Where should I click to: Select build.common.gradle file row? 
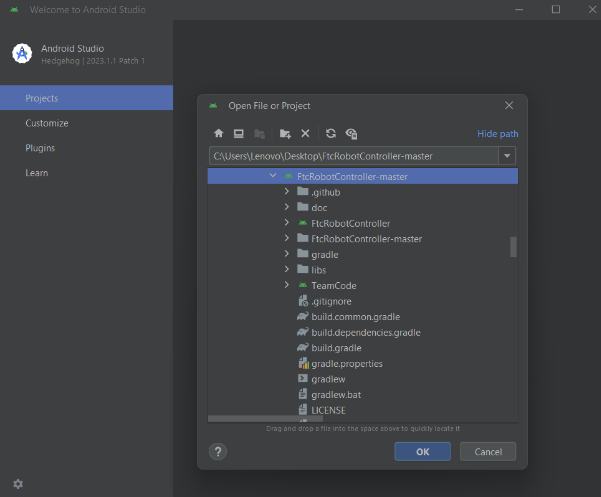(363, 317)
